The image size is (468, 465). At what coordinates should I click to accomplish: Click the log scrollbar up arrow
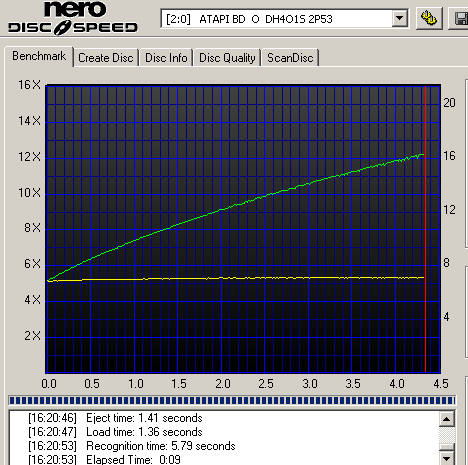click(447, 419)
